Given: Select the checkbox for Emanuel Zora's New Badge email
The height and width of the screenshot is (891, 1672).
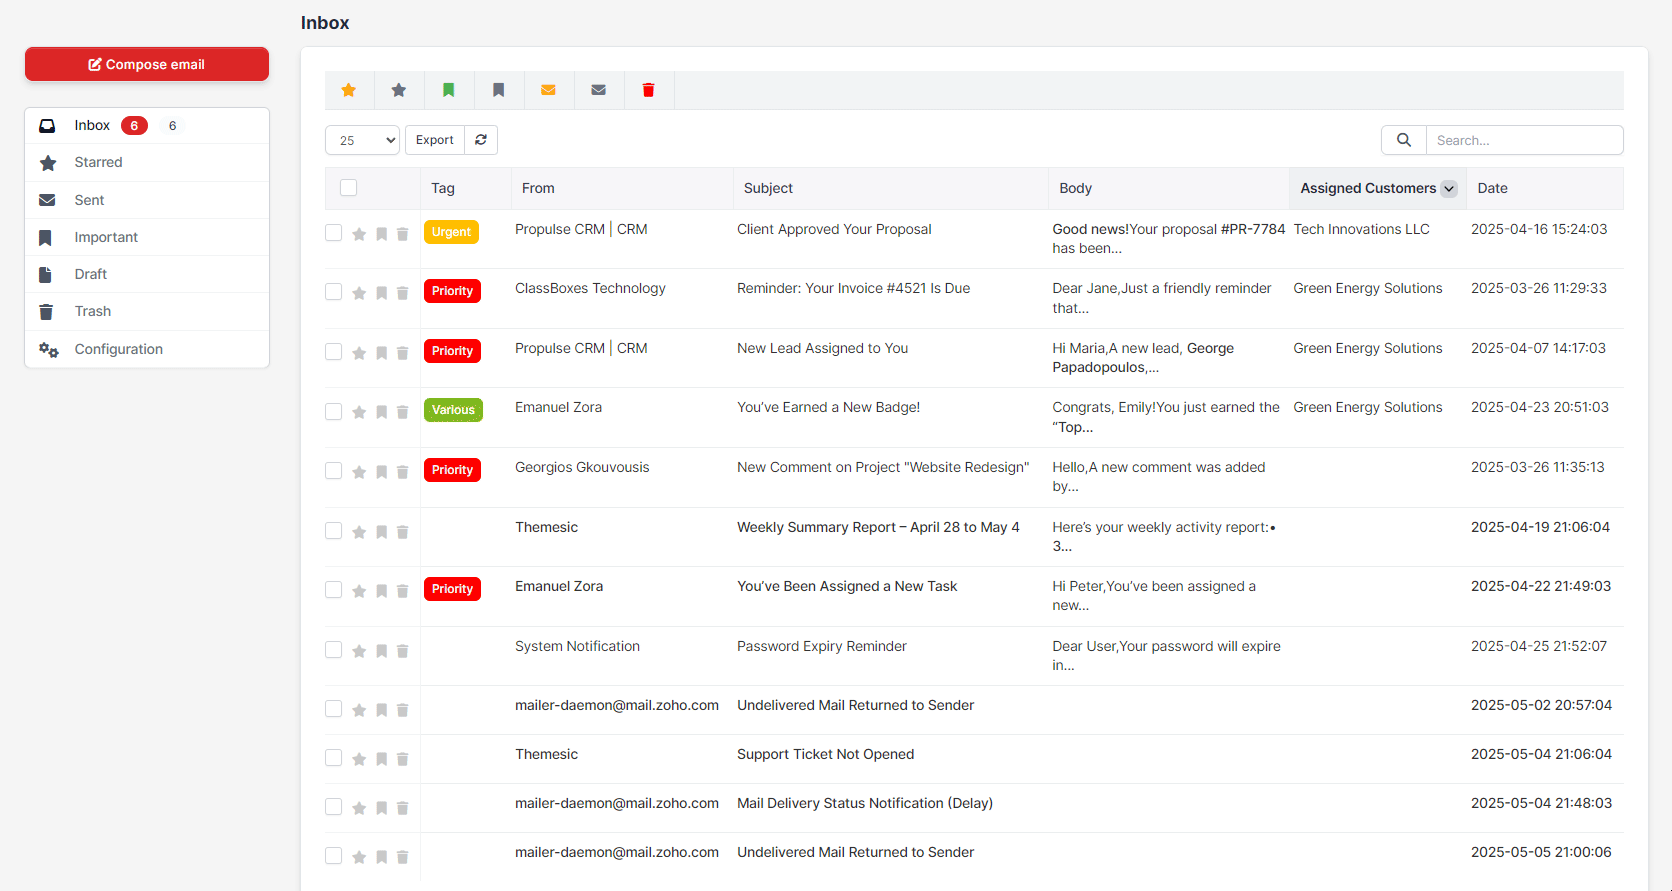Looking at the screenshot, I should click(x=334, y=412).
